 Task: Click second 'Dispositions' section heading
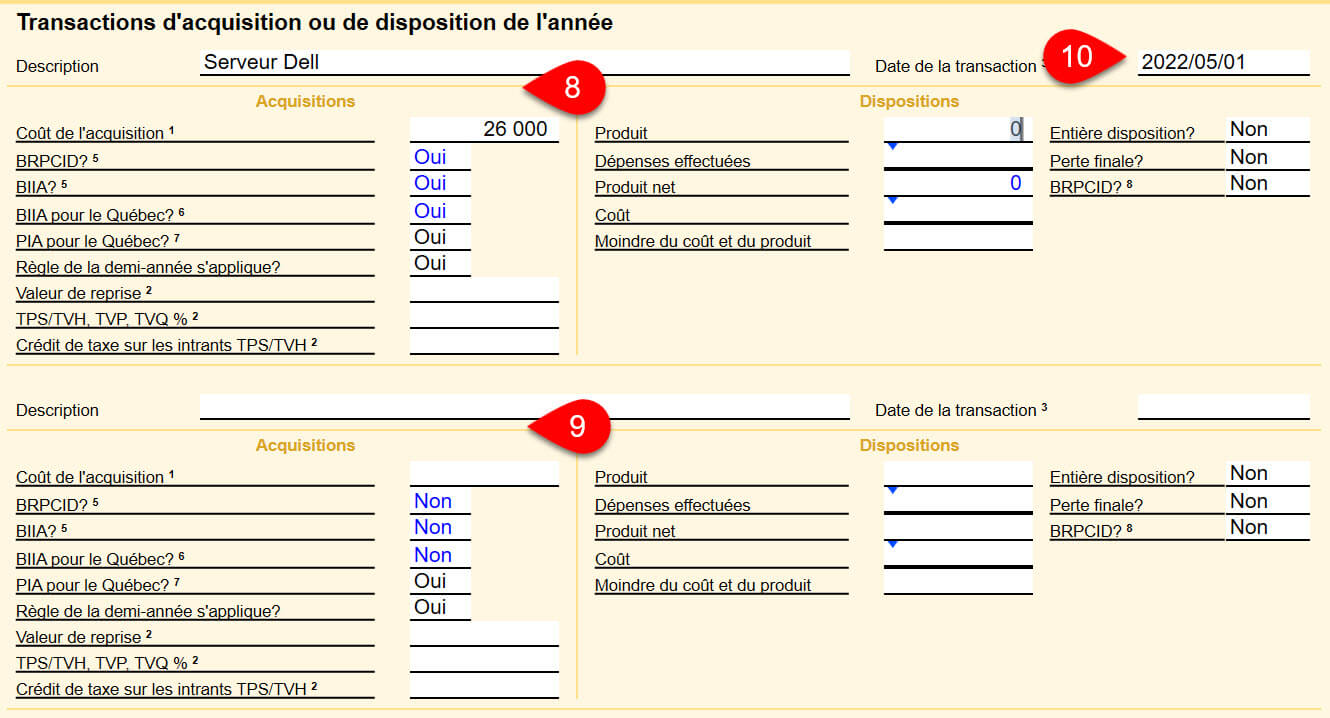(909, 445)
